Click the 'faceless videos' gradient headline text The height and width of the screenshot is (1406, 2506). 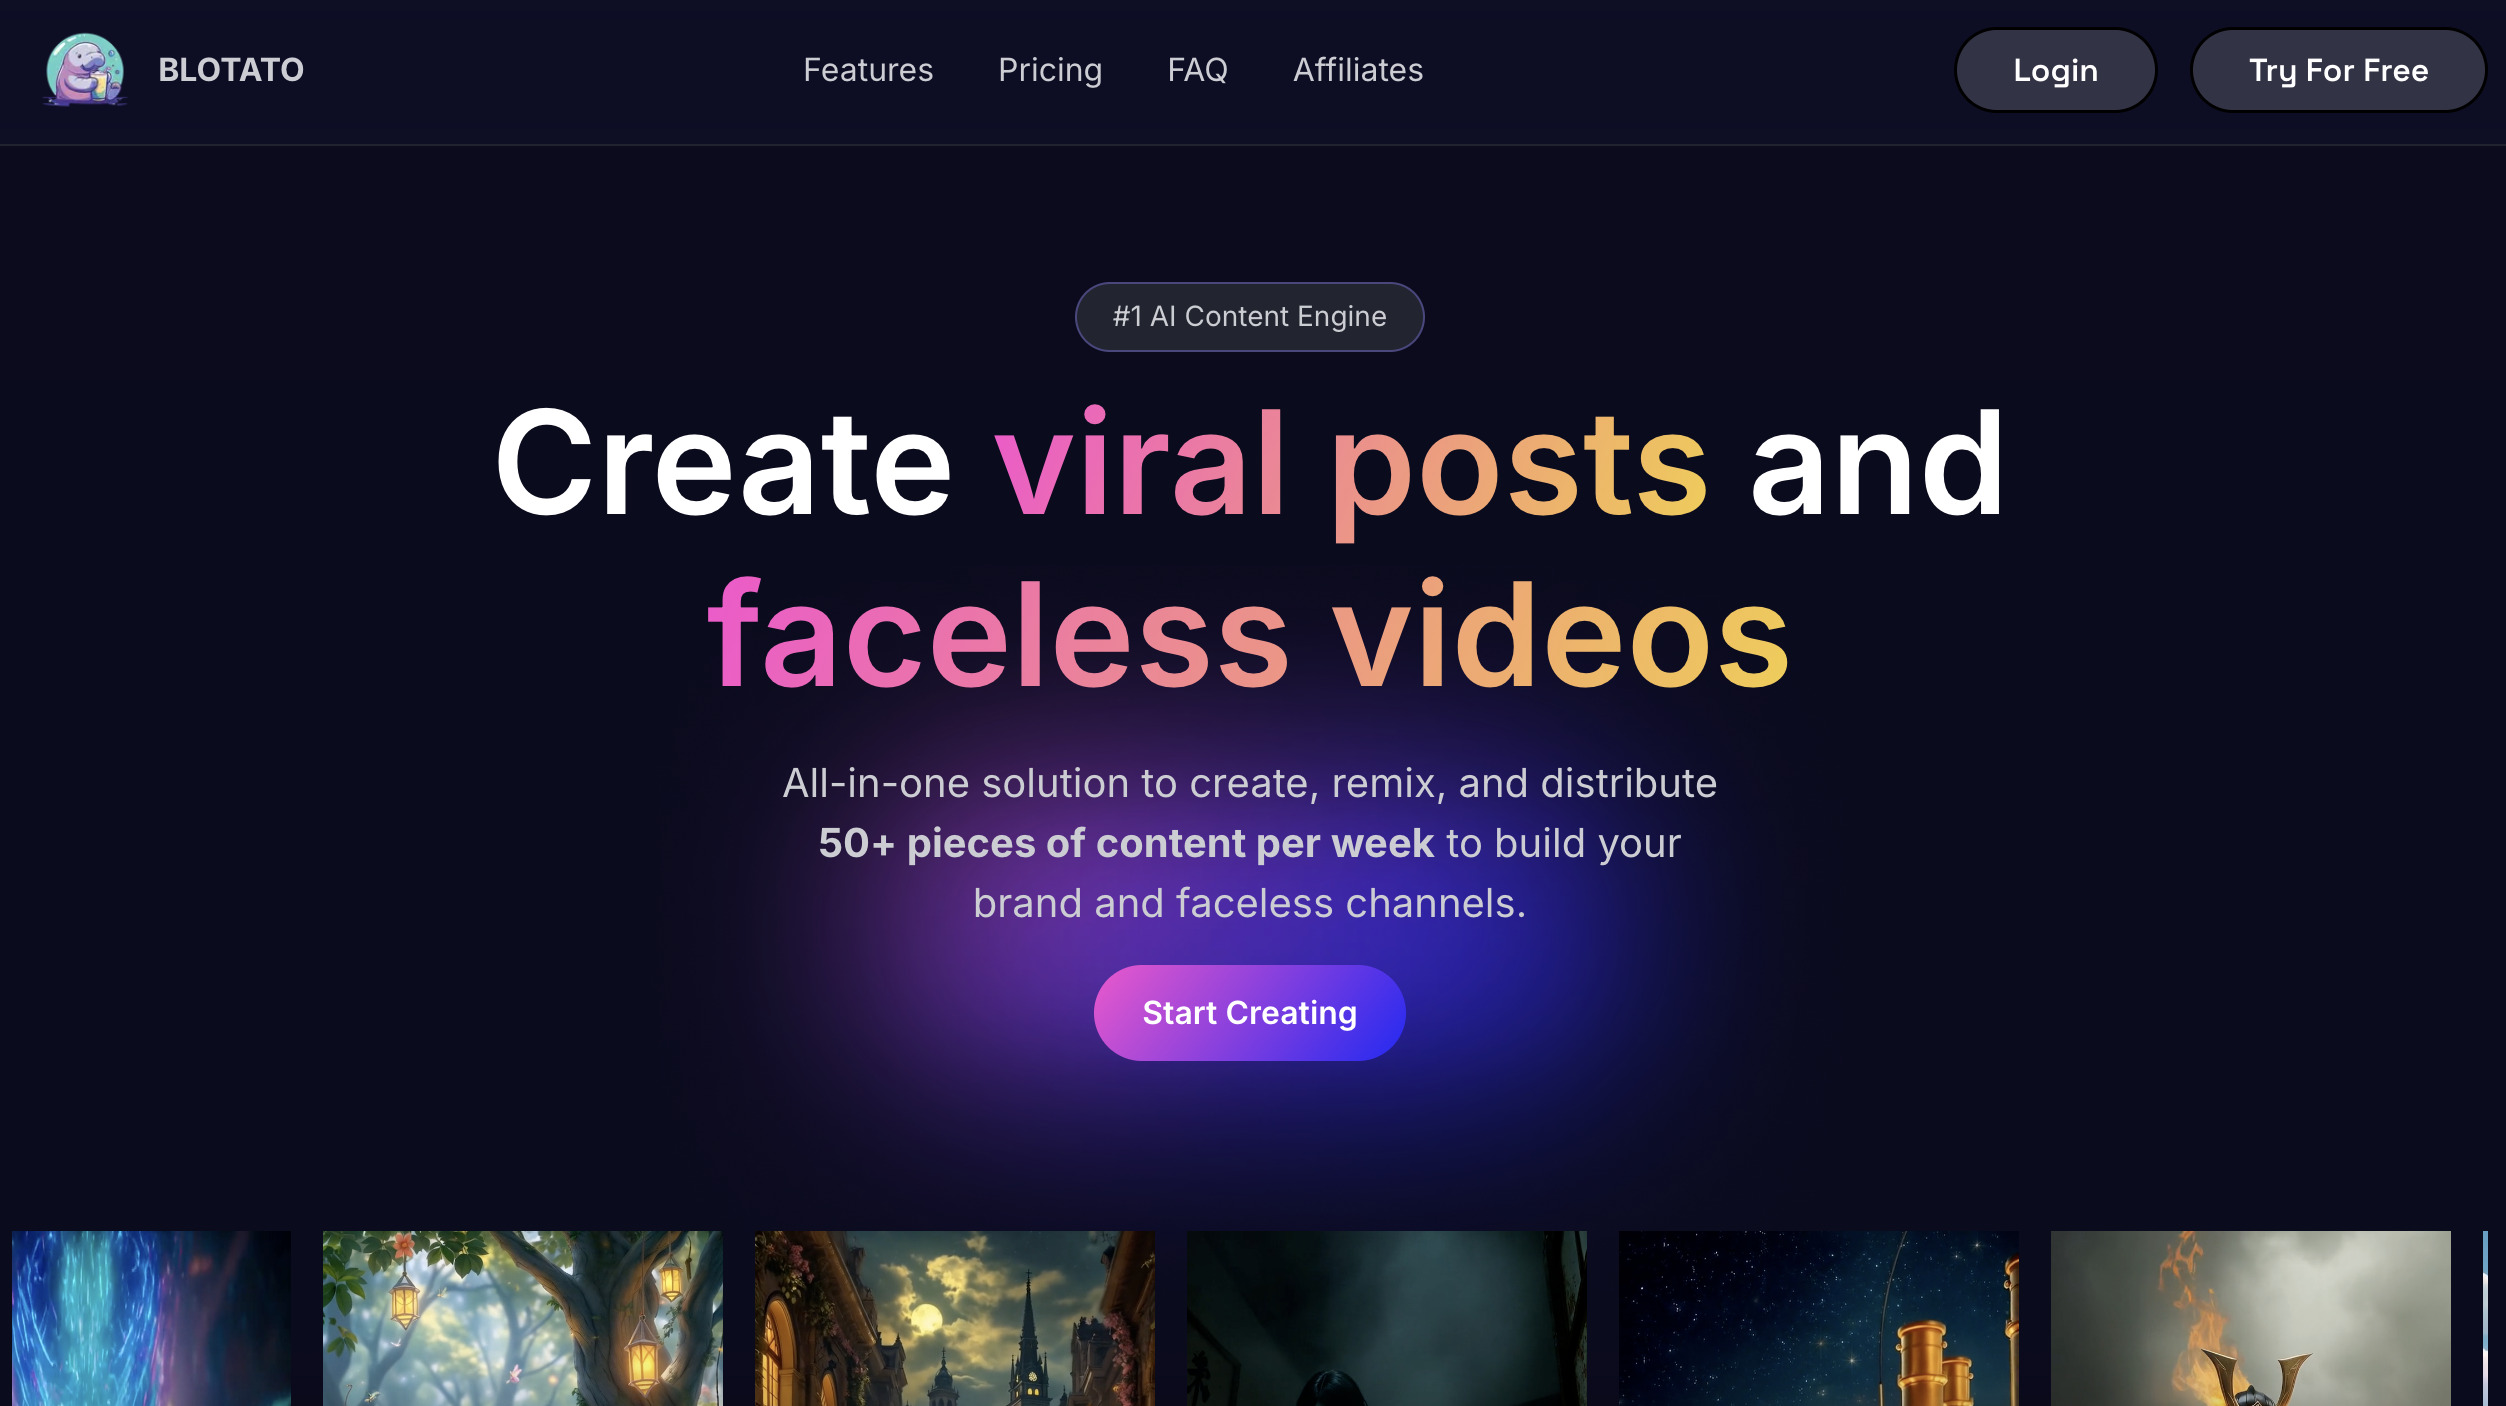1249,636
